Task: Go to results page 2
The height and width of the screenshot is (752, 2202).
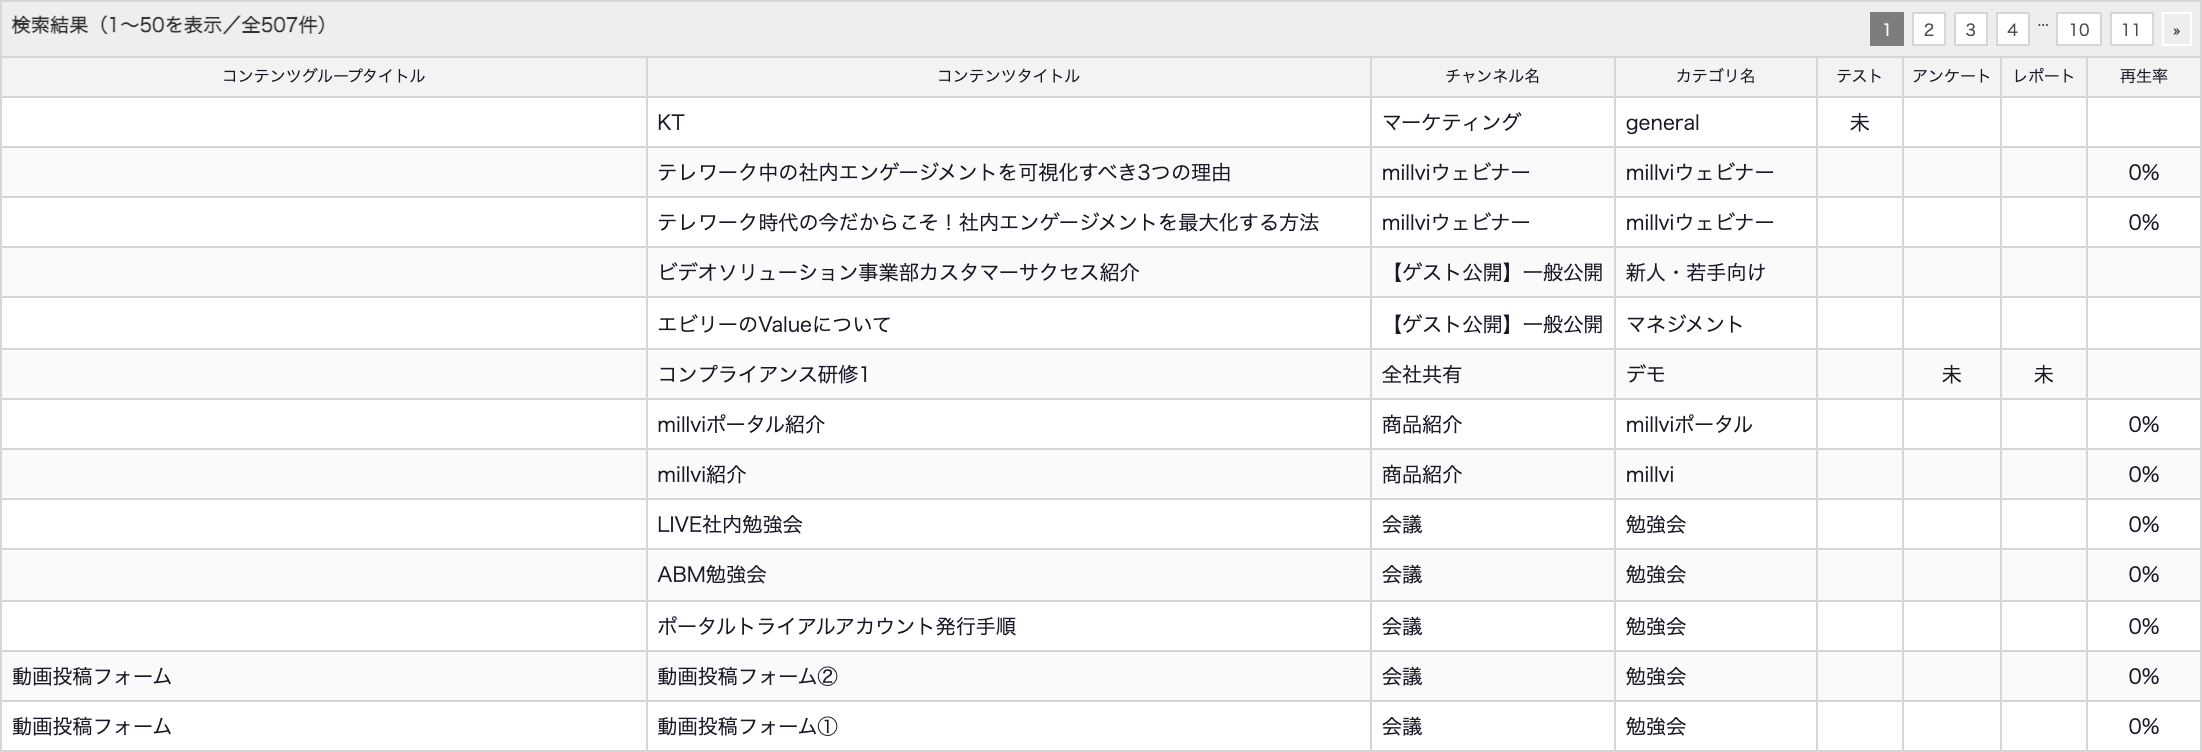Action: [1928, 29]
